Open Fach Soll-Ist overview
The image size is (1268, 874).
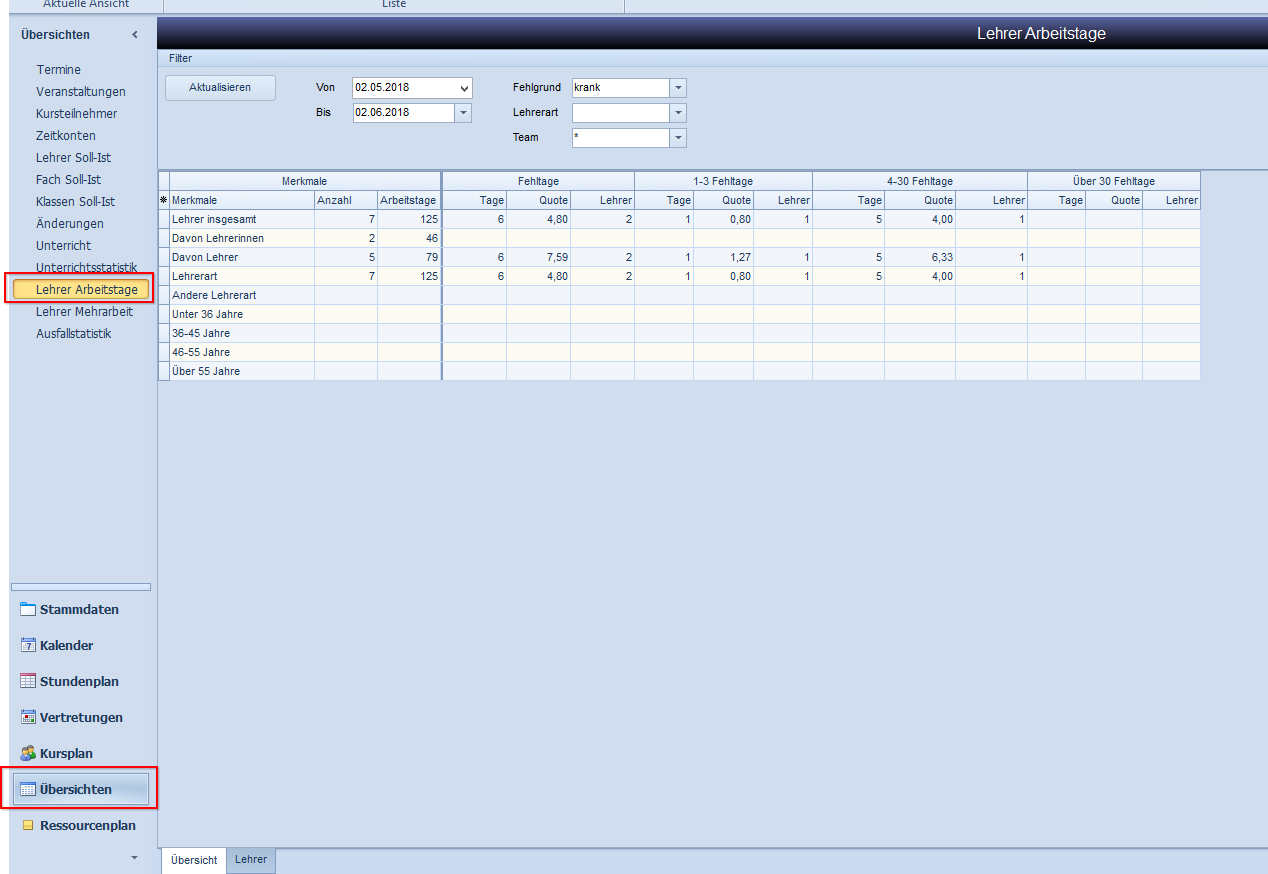pyautogui.click(x=68, y=180)
